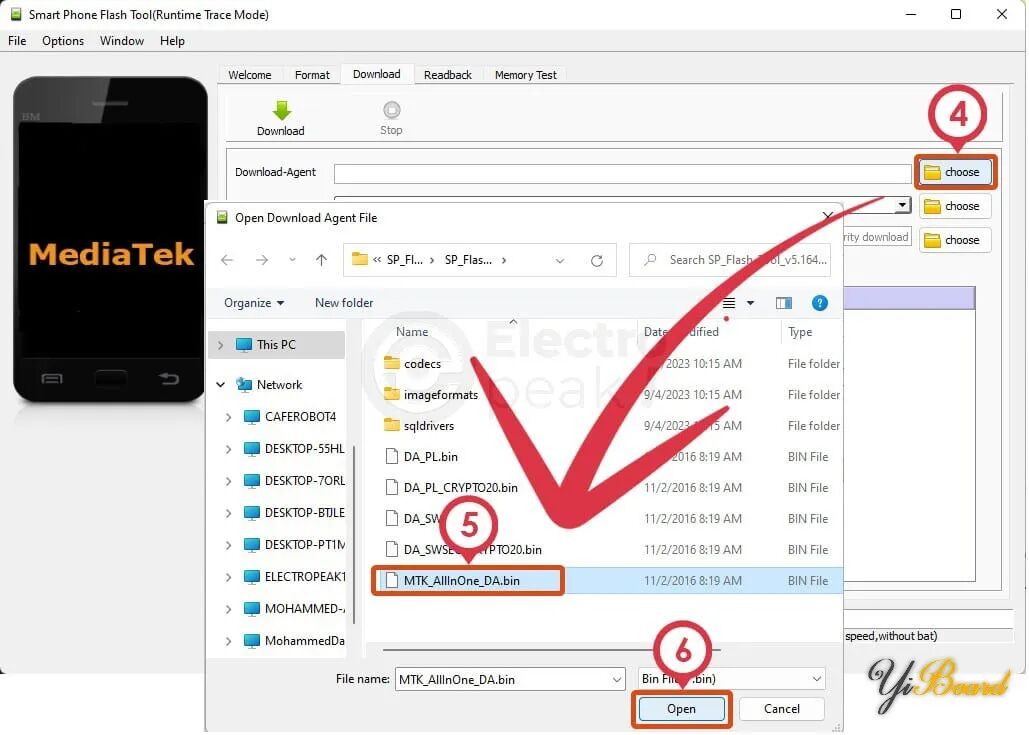Open the codecs folder

click(x=422, y=364)
